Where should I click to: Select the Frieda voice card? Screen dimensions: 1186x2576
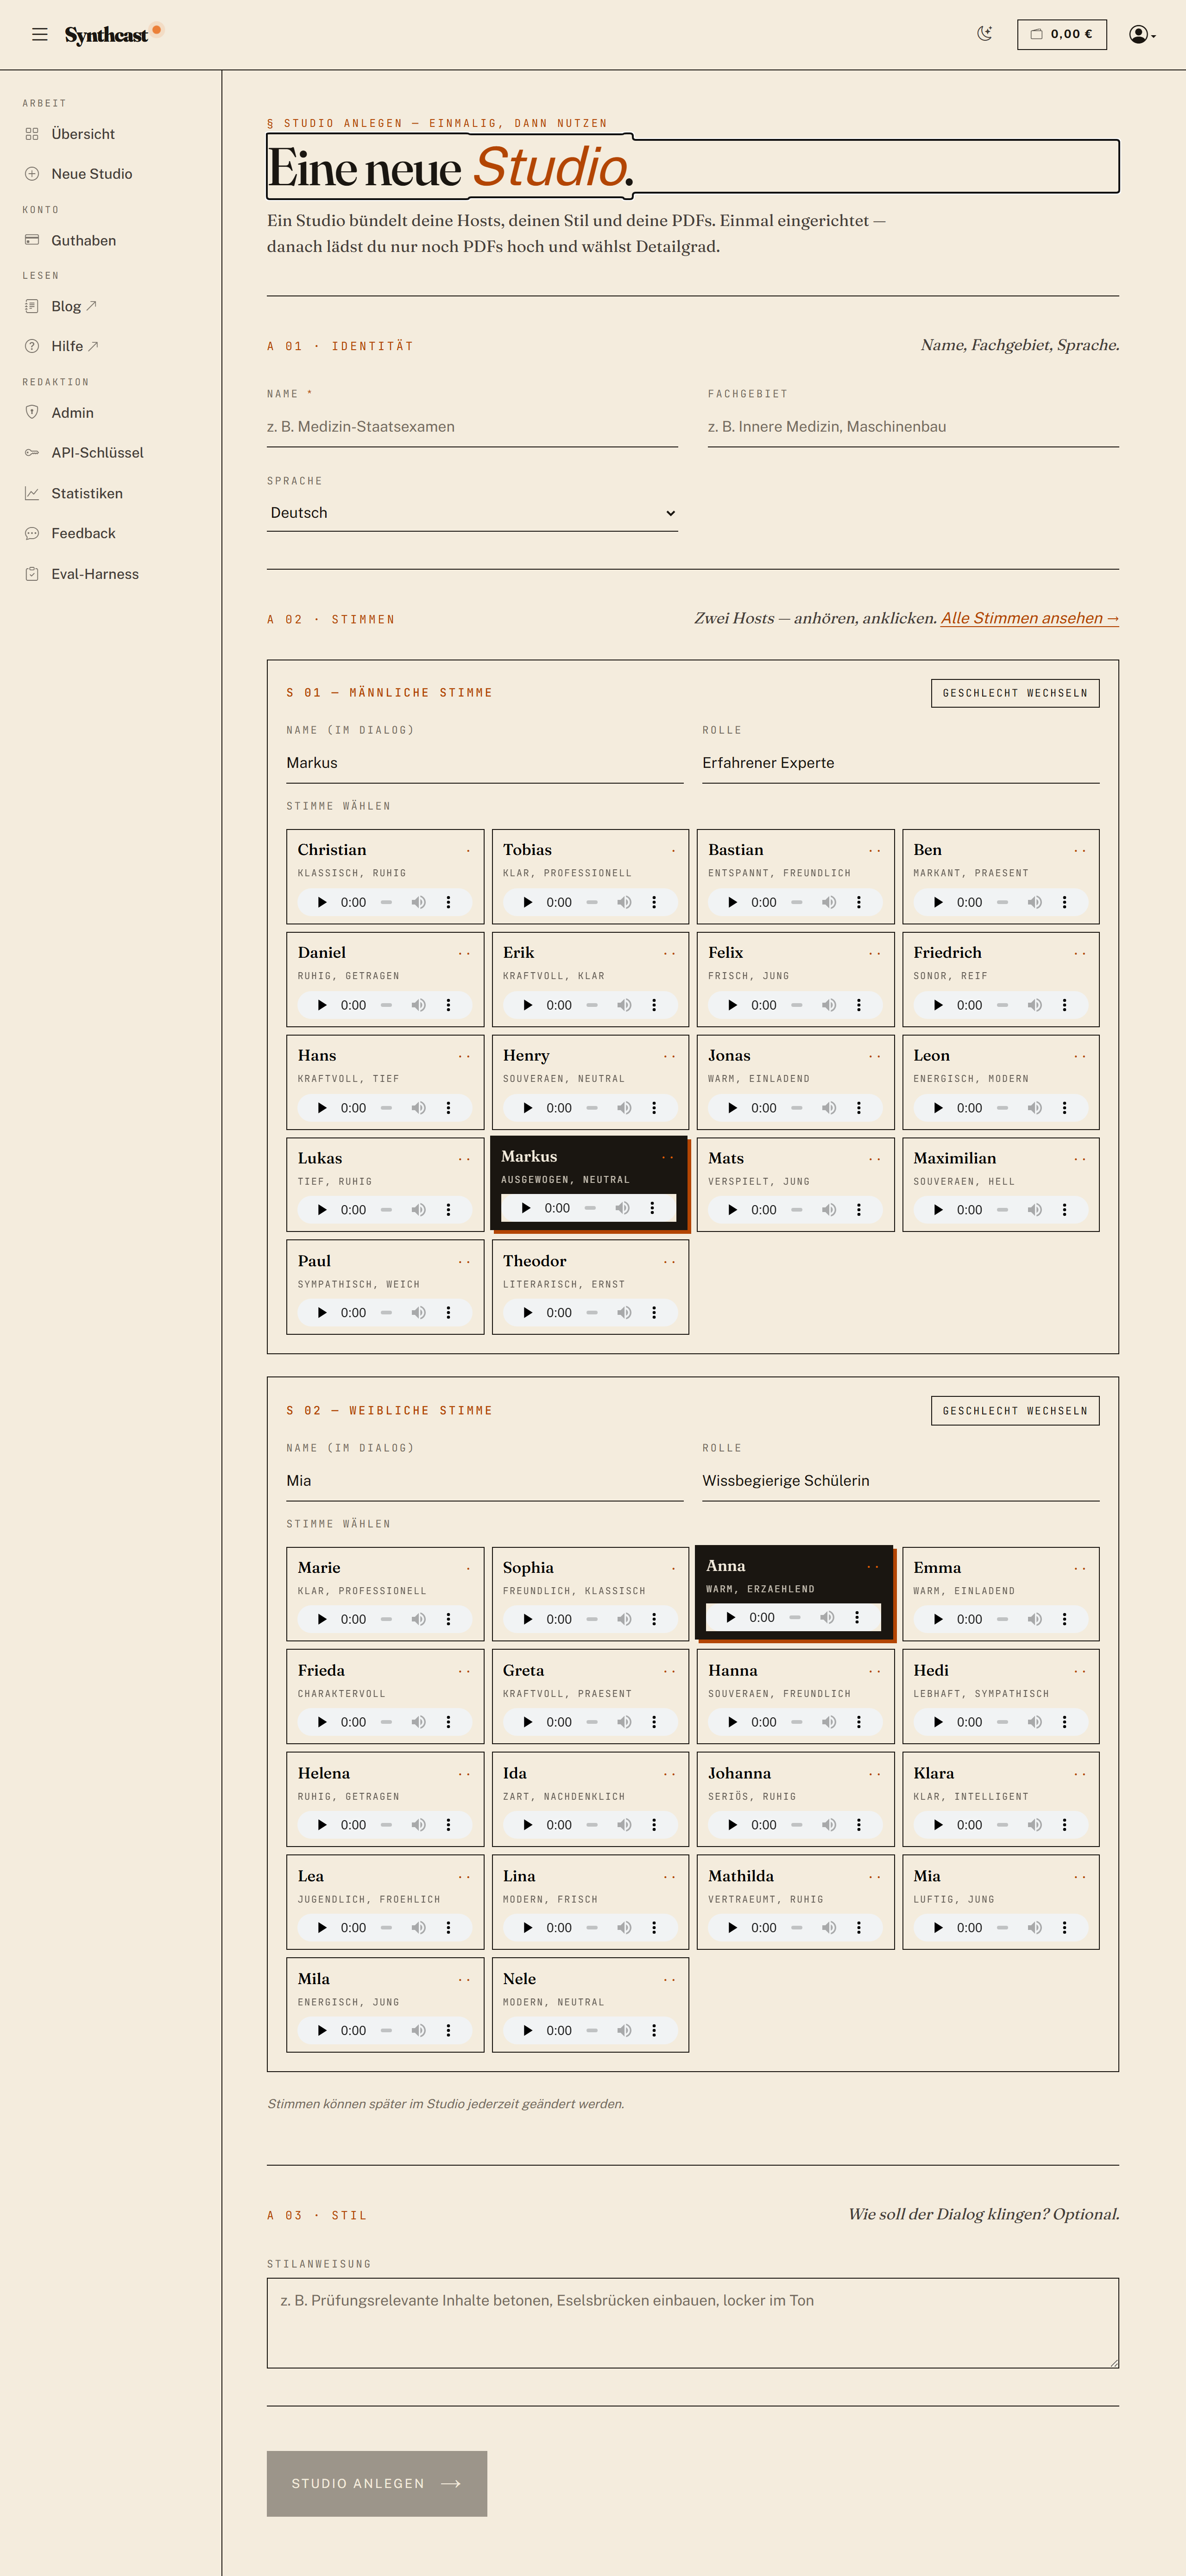(x=385, y=1697)
